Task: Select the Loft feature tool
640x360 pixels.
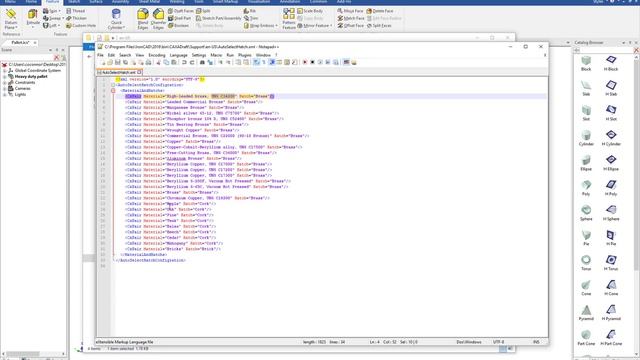Action: (51, 25)
